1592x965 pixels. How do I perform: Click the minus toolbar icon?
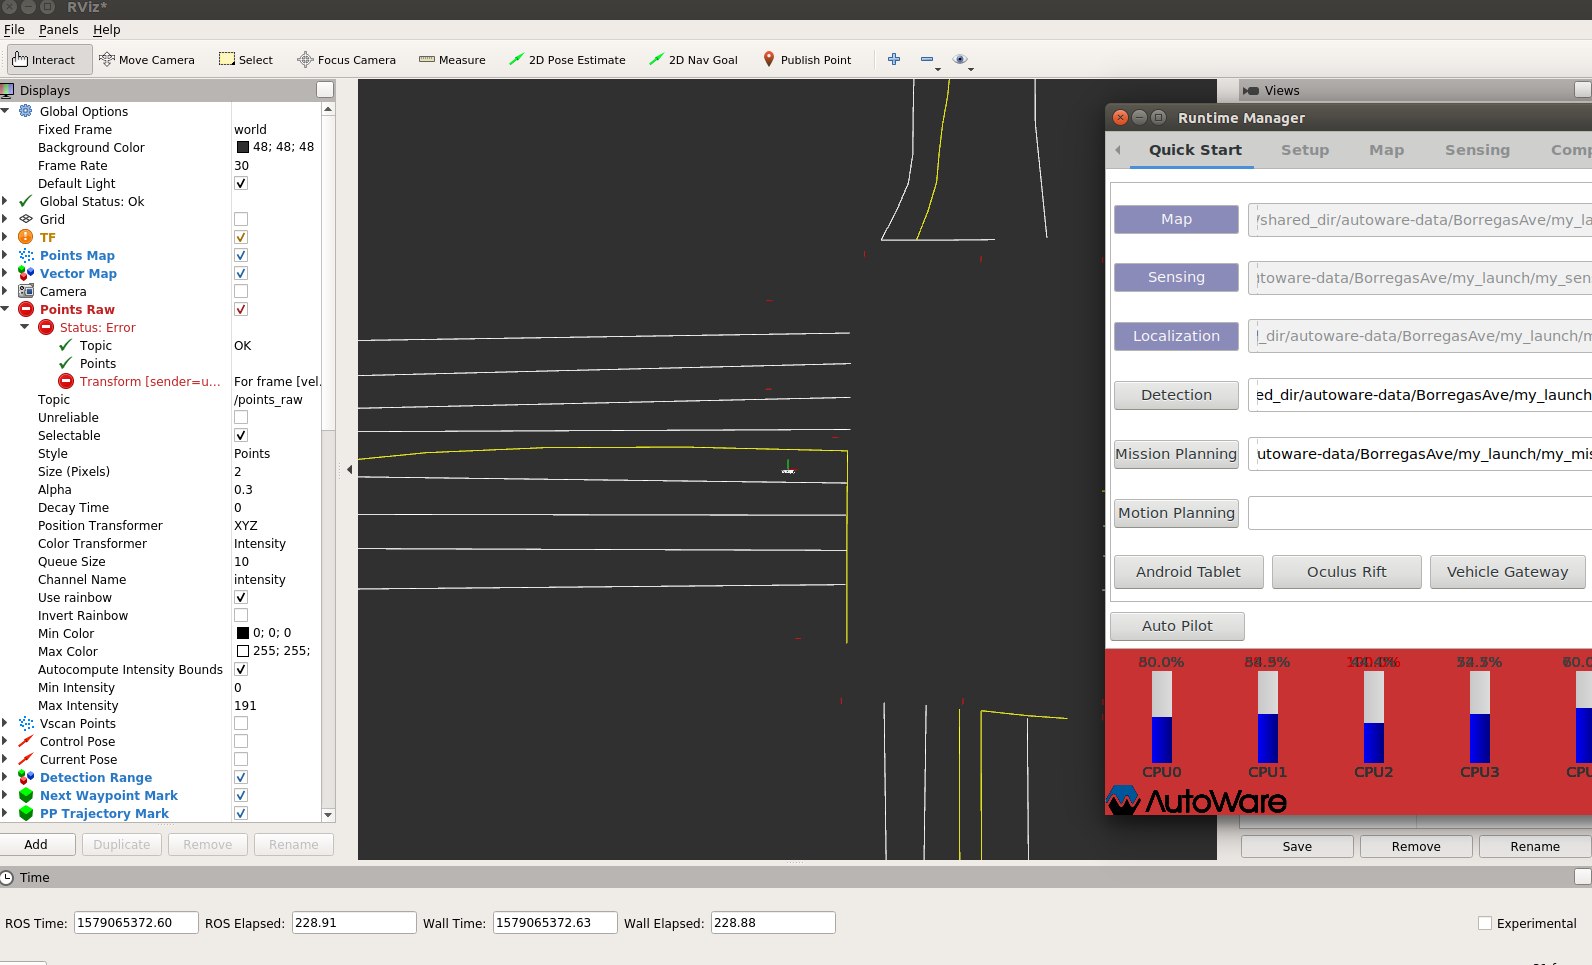pyautogui.click(x=927, y=60)
